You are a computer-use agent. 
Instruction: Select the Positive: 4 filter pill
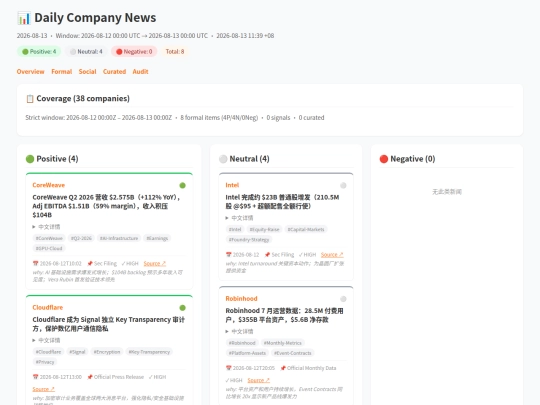tap(39, 52)
